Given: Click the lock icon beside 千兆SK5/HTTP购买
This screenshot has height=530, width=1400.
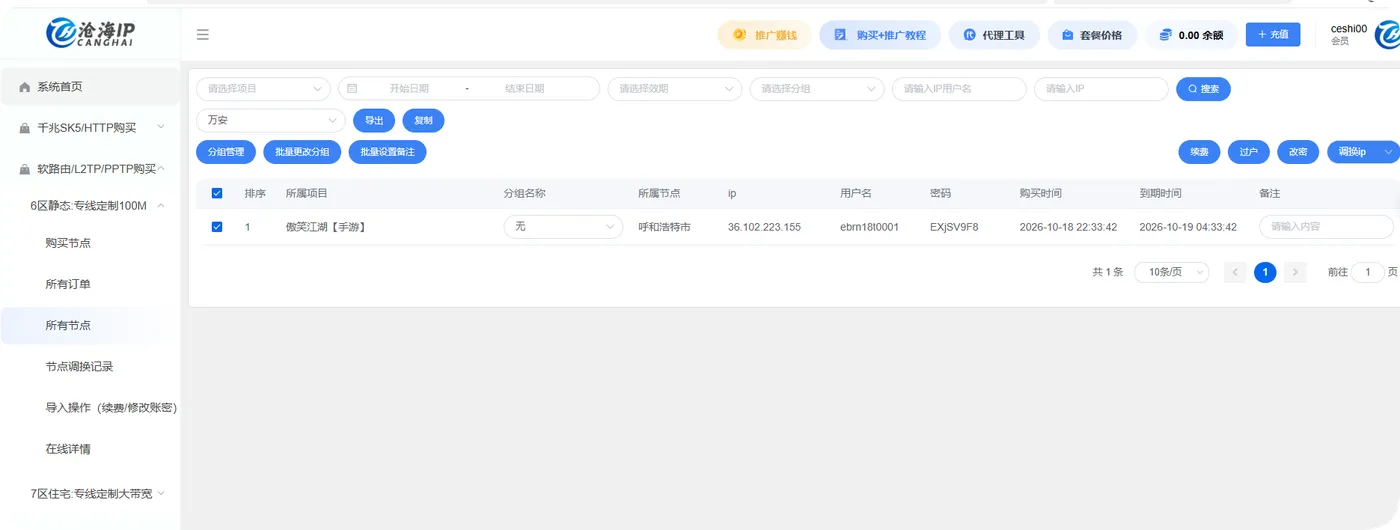Looking at the screenshot, I should pyautogui.click(x=25, y=128).
